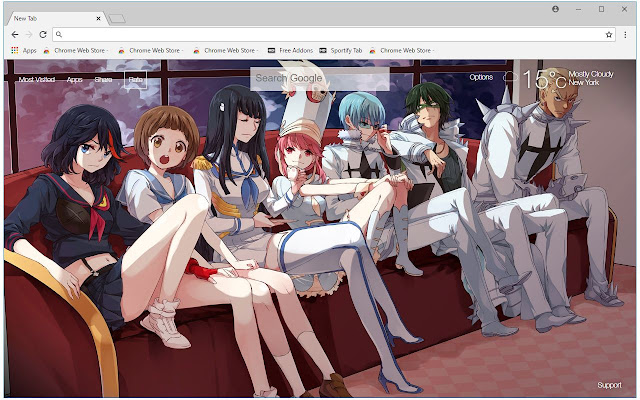Open the Free Addons bookmark
This screenshot has height=400, width=640.
pyautogui.click(x=291, y=51)
